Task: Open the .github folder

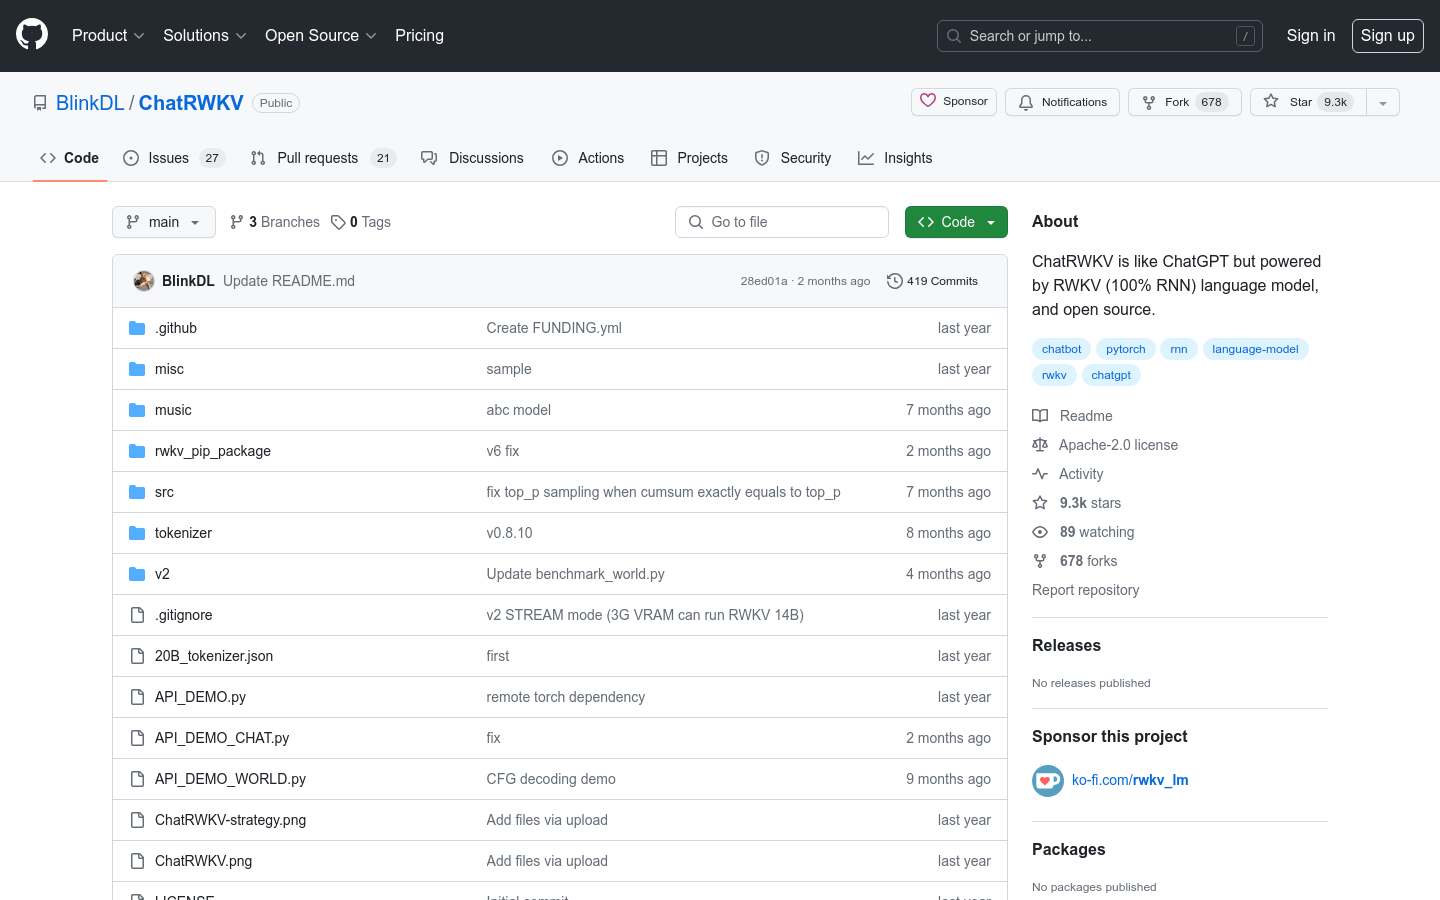Action: 176,328
